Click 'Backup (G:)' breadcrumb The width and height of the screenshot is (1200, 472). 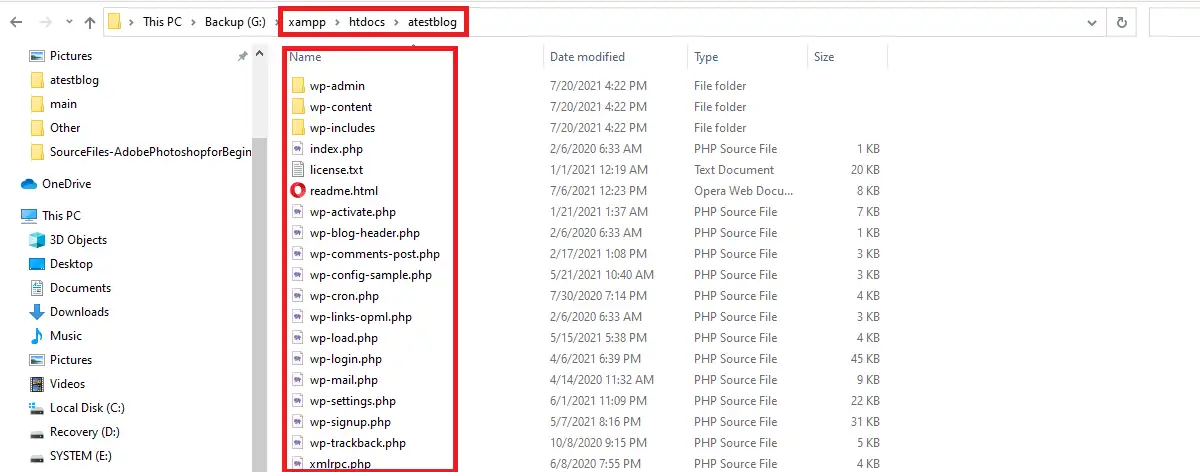pyautogui.click(x=236, y=22)
